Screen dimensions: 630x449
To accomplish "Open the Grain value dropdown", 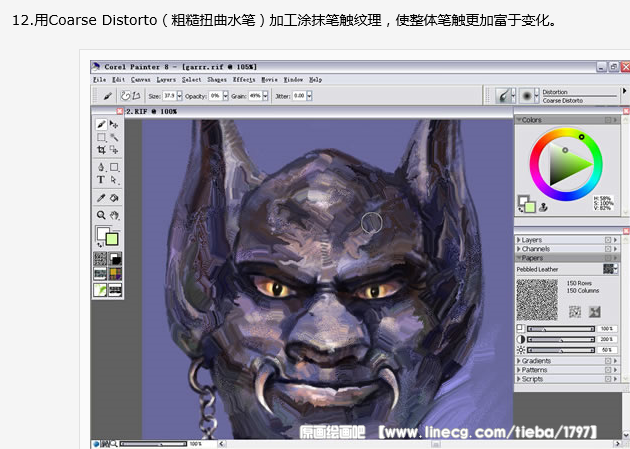I will (x=265, y=96).
